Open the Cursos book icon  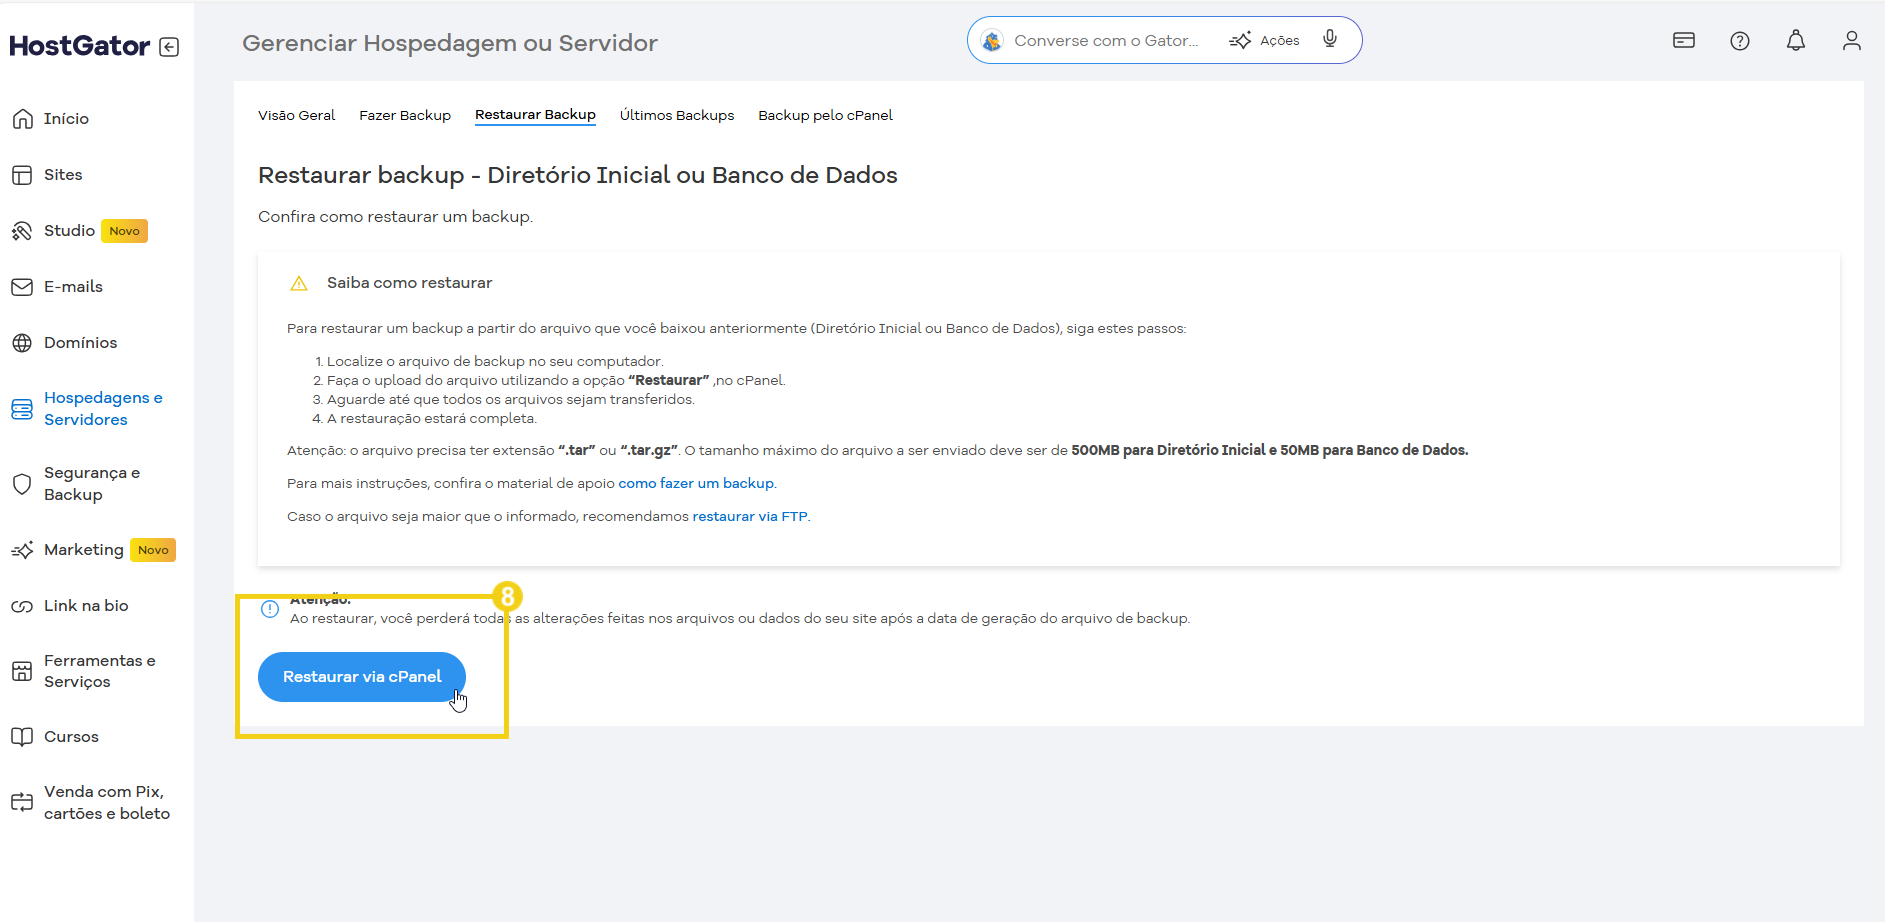(x=22, y=737)
